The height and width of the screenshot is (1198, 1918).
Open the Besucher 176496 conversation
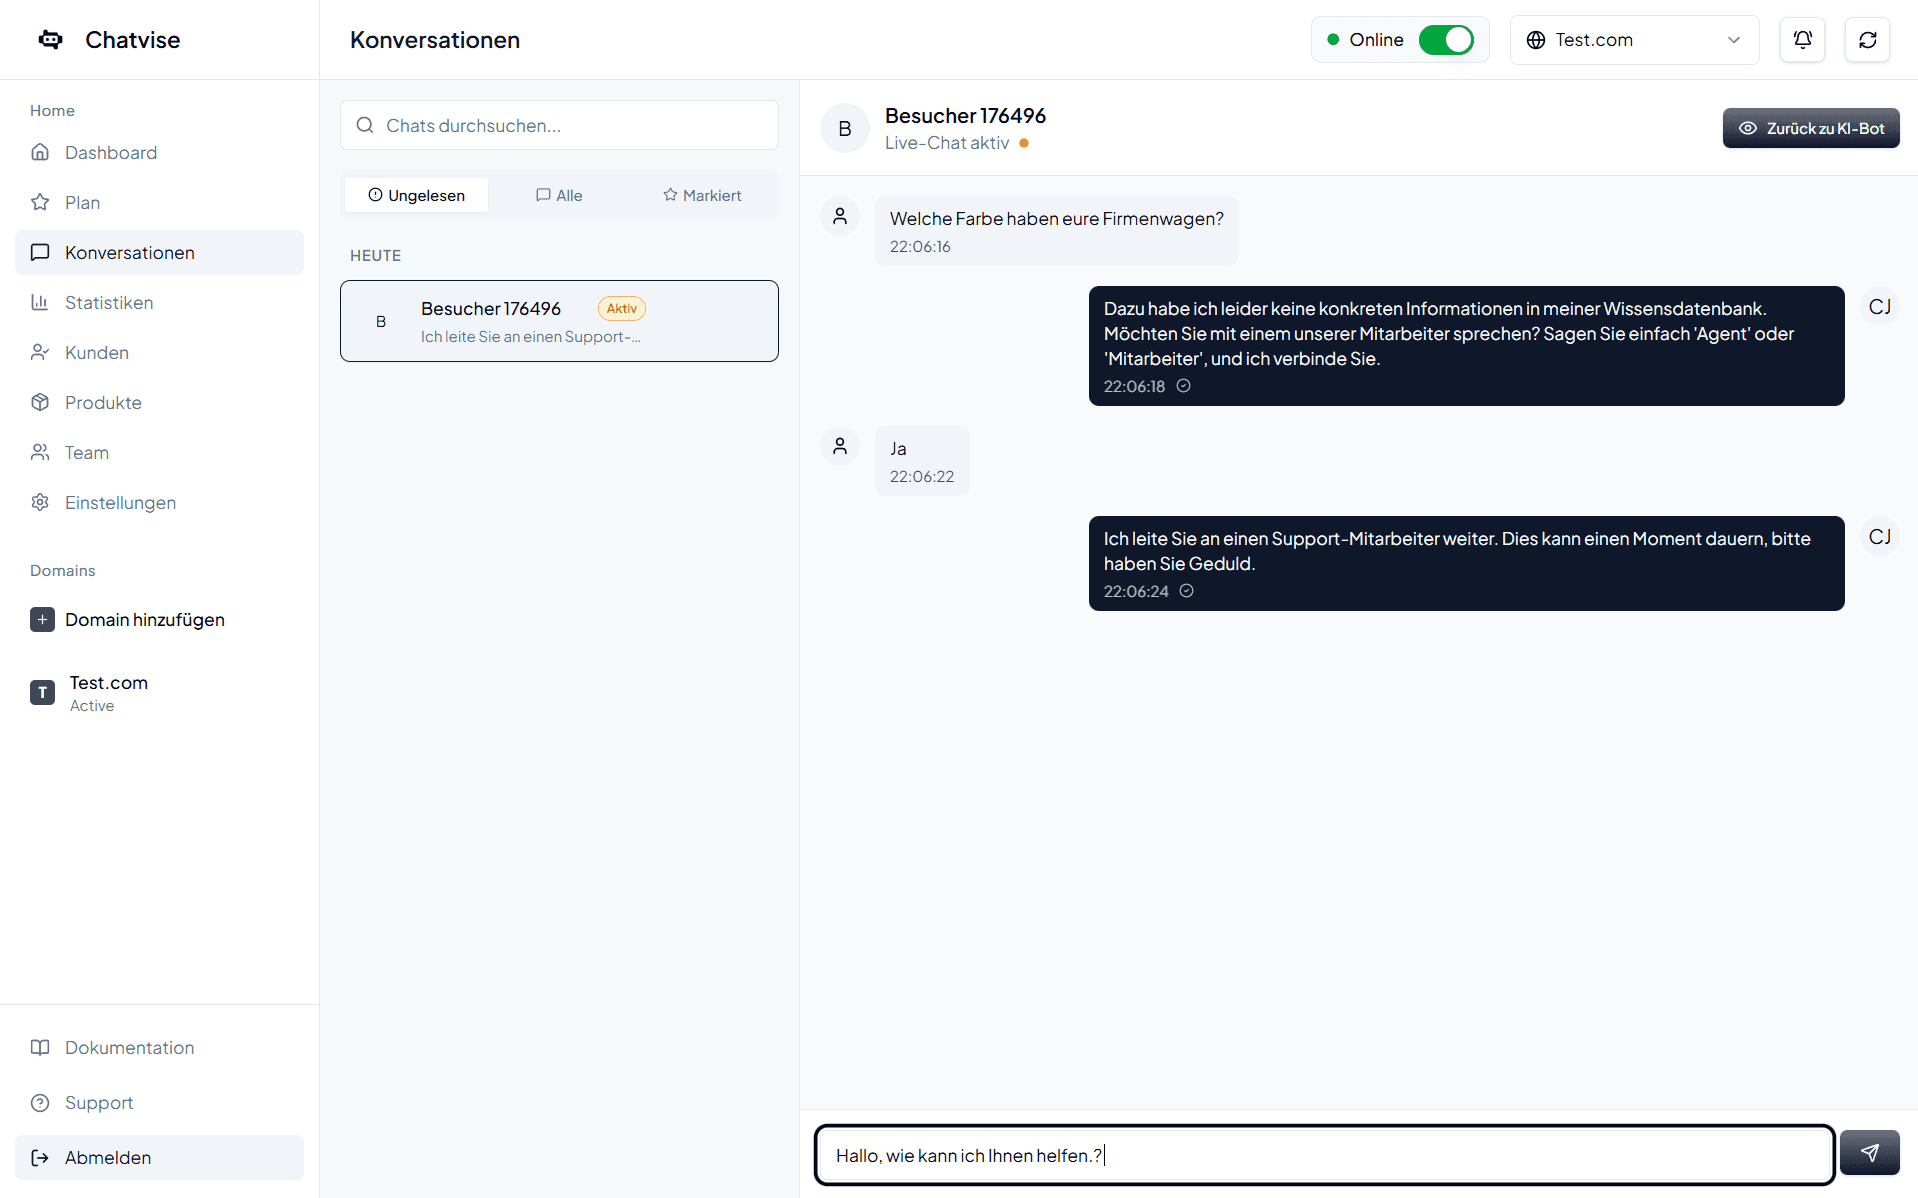(559, 321)
